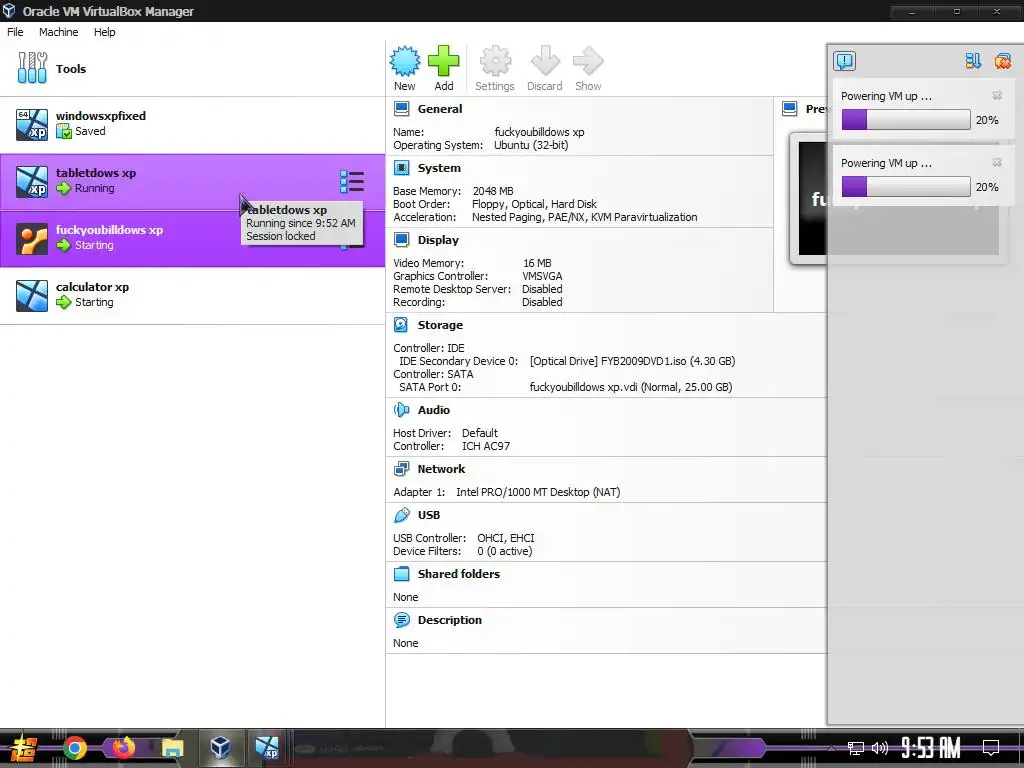Click the Start button on taskbar

pos(24,748)
